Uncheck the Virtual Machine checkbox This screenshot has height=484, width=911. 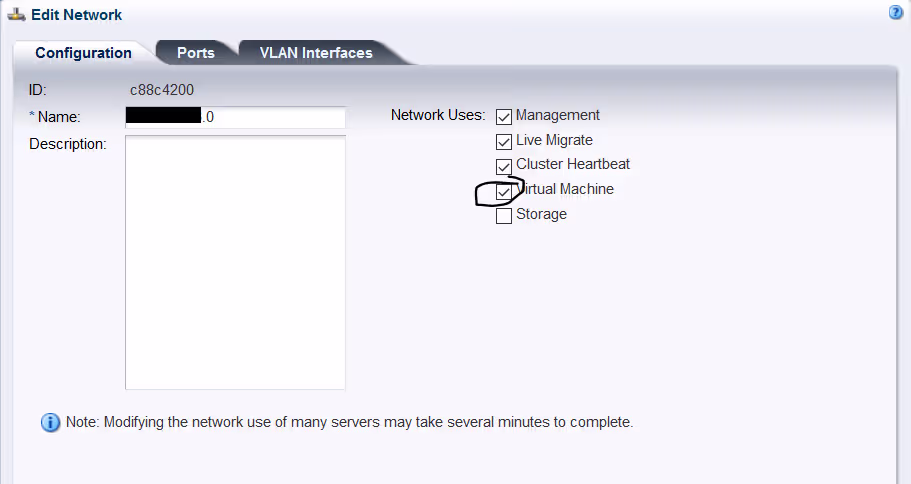504,190
